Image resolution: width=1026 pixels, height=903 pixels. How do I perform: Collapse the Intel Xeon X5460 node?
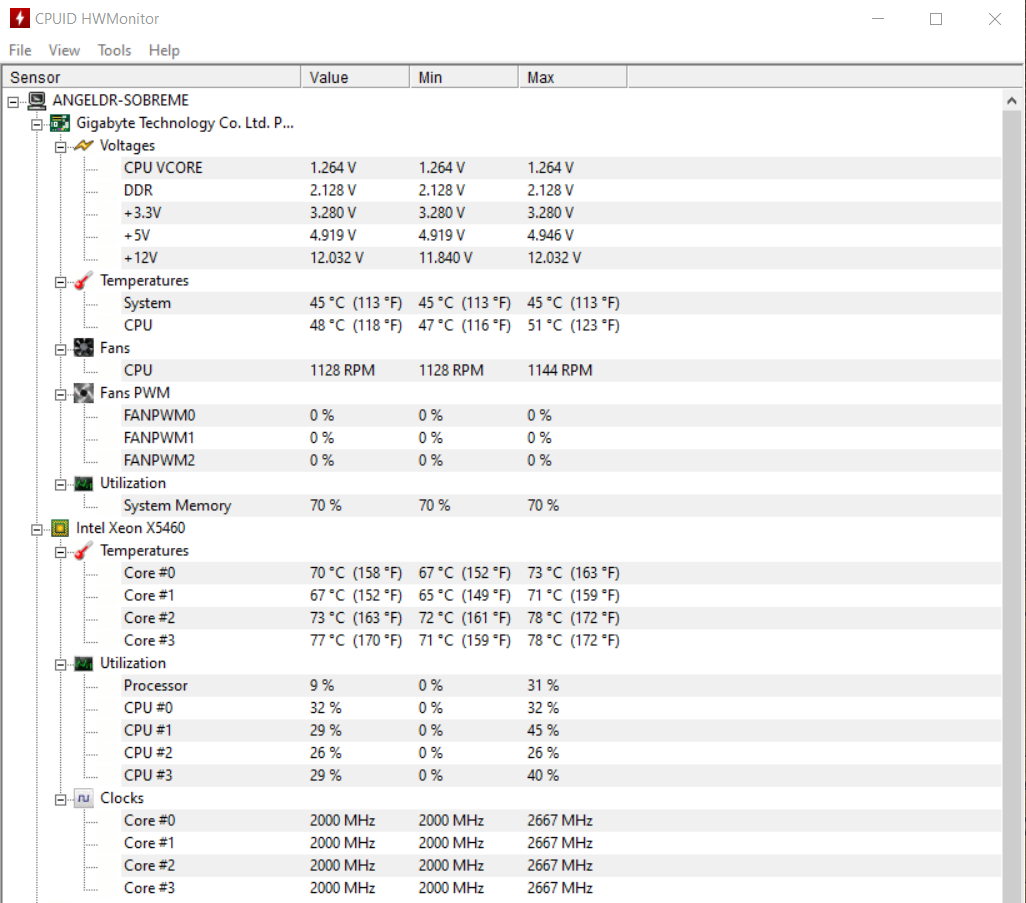37,530
